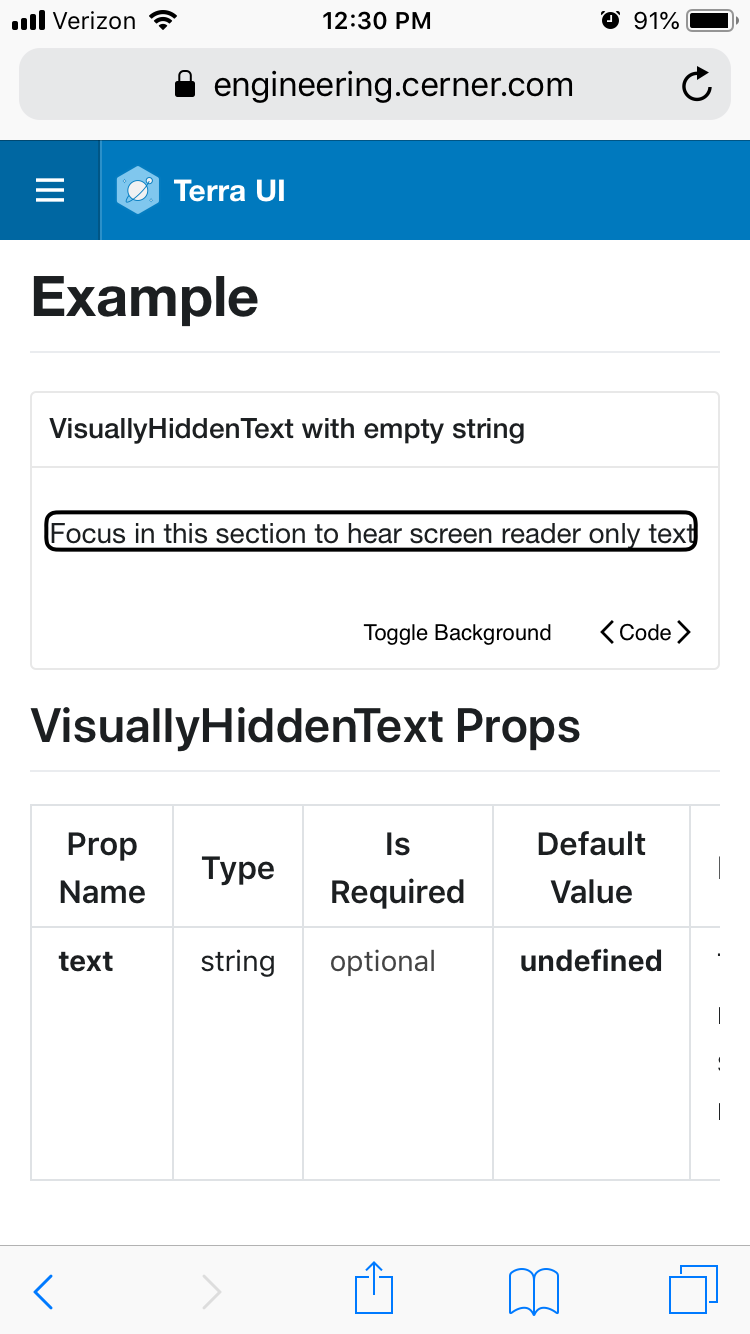Image resolution: width=750 pixels, height=1334 pixels.
Task: Open the VisuallyHiddenText Props section
Action: coord(305,726)
